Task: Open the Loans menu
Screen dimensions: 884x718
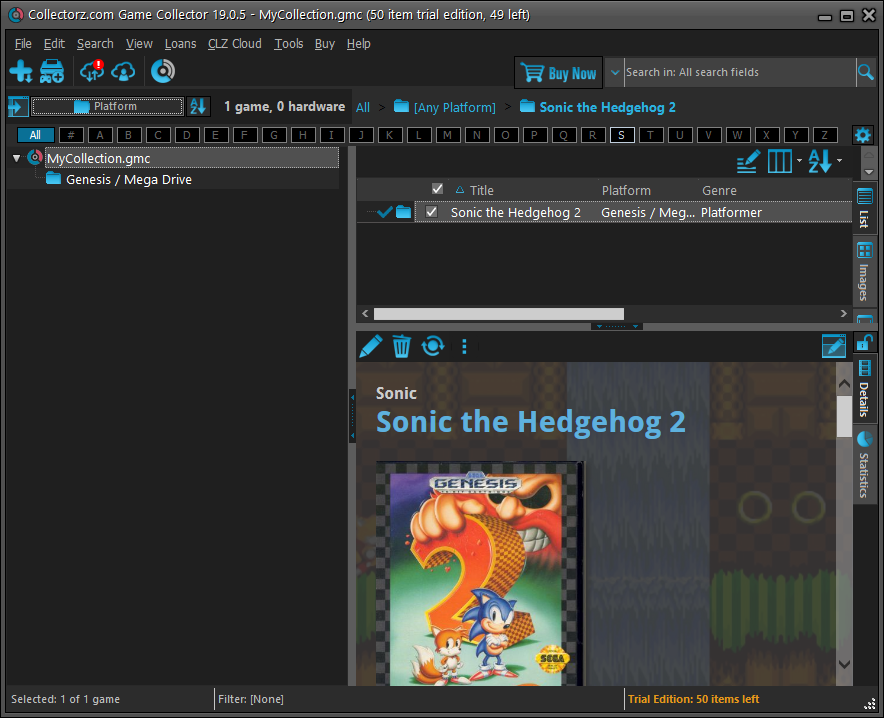Action: [180, 43]
